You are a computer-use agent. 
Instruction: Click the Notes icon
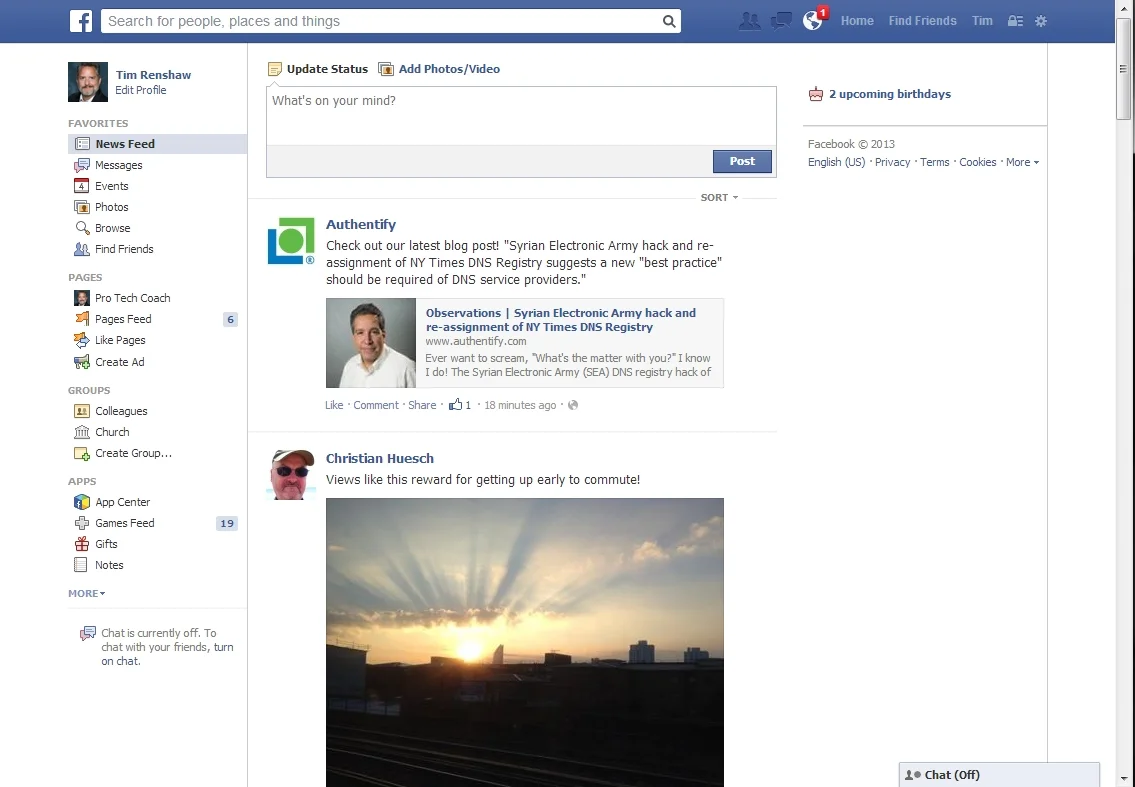(81, 565)
